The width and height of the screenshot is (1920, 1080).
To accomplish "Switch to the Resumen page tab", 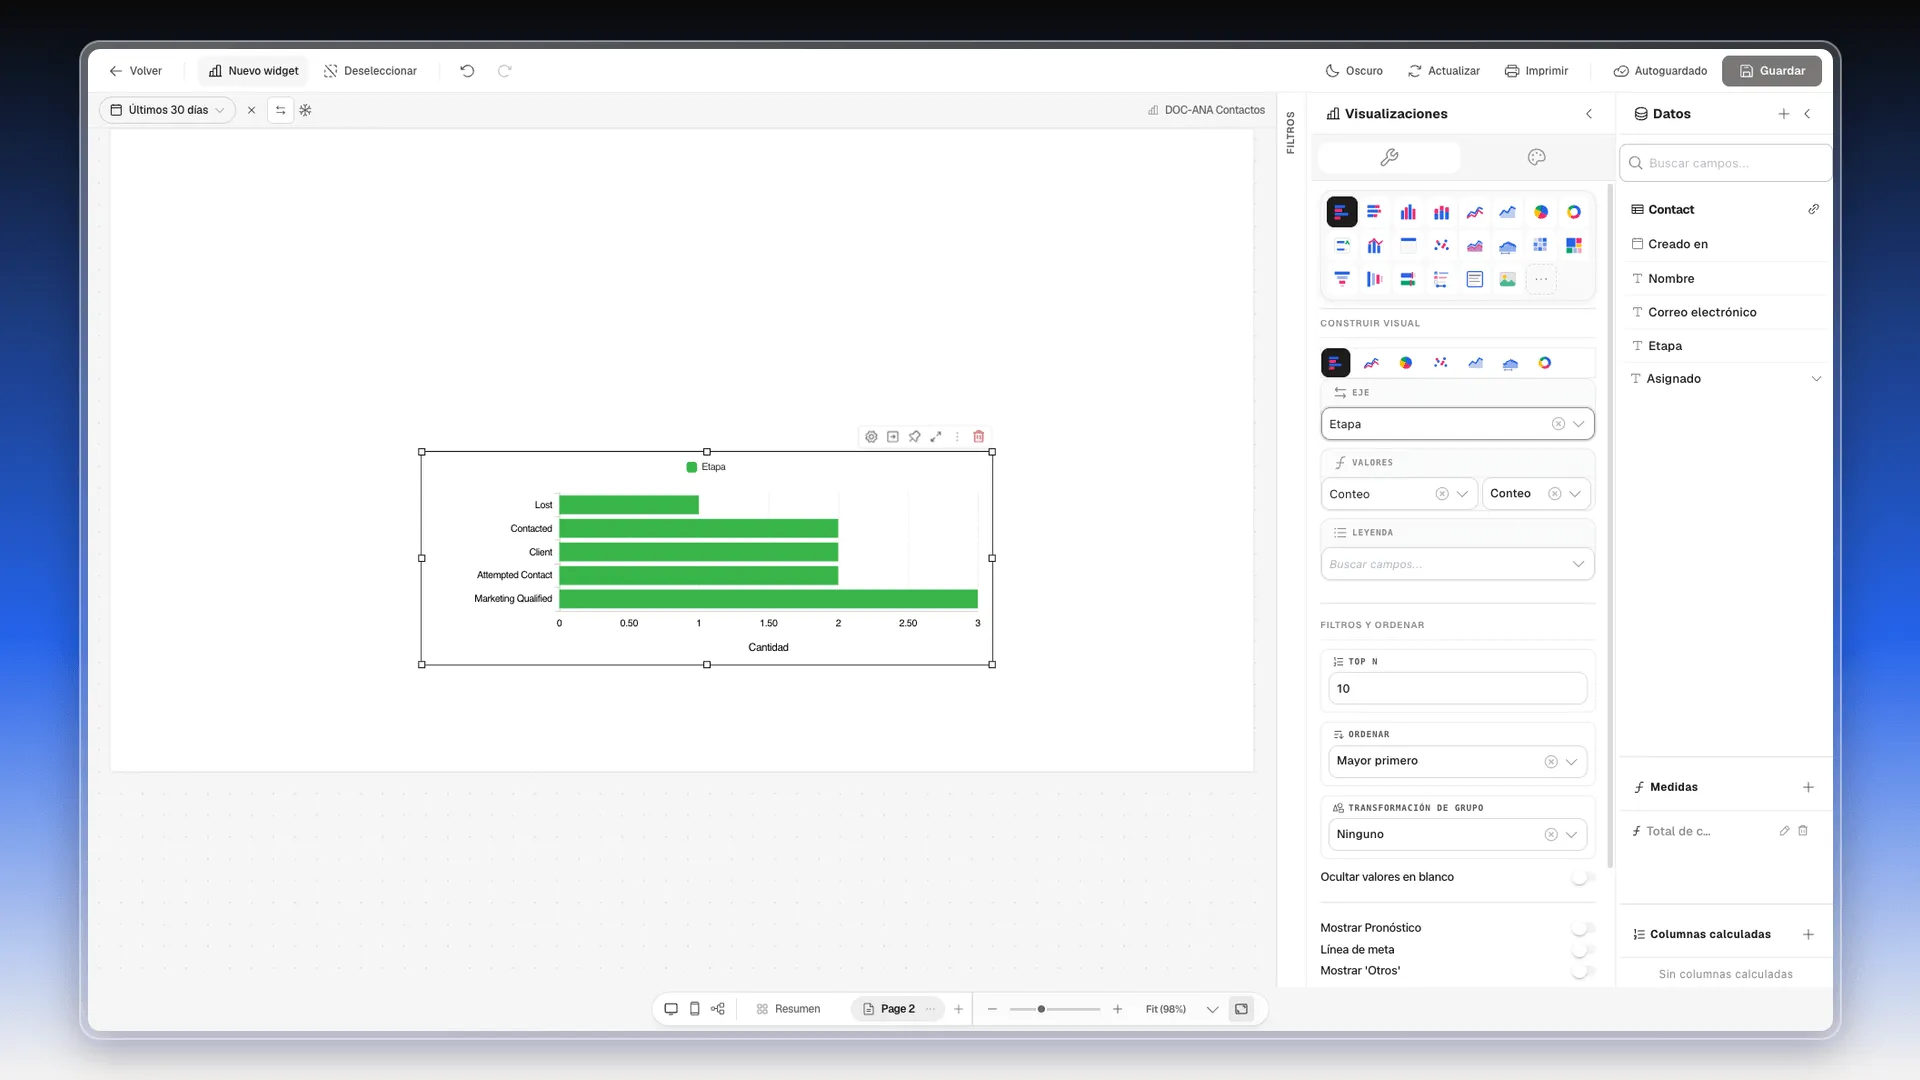I will 788,1009.
